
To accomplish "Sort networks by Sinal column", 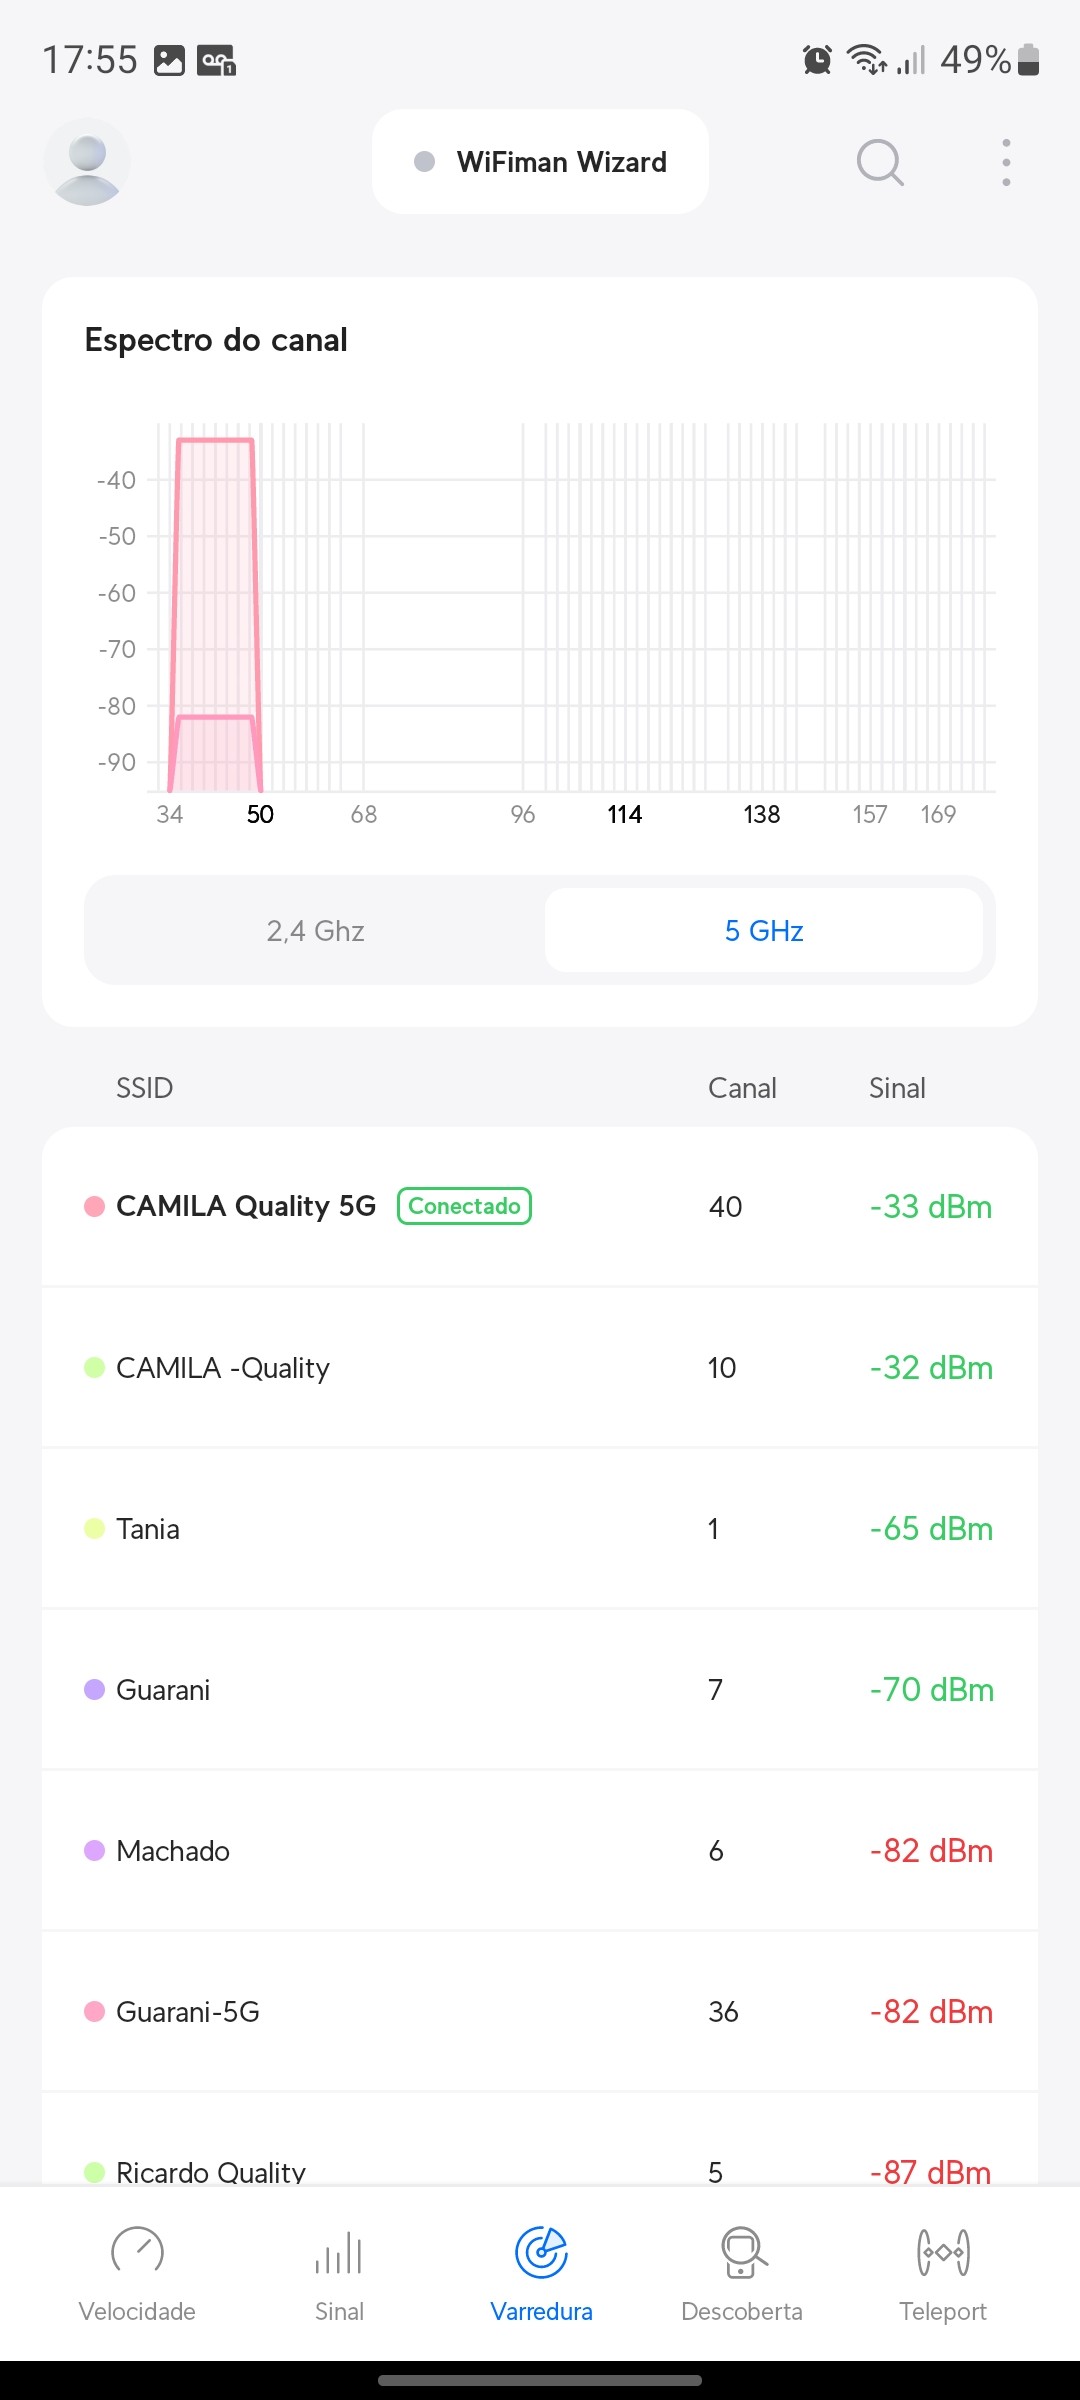I will click(x=897, y=1088).
